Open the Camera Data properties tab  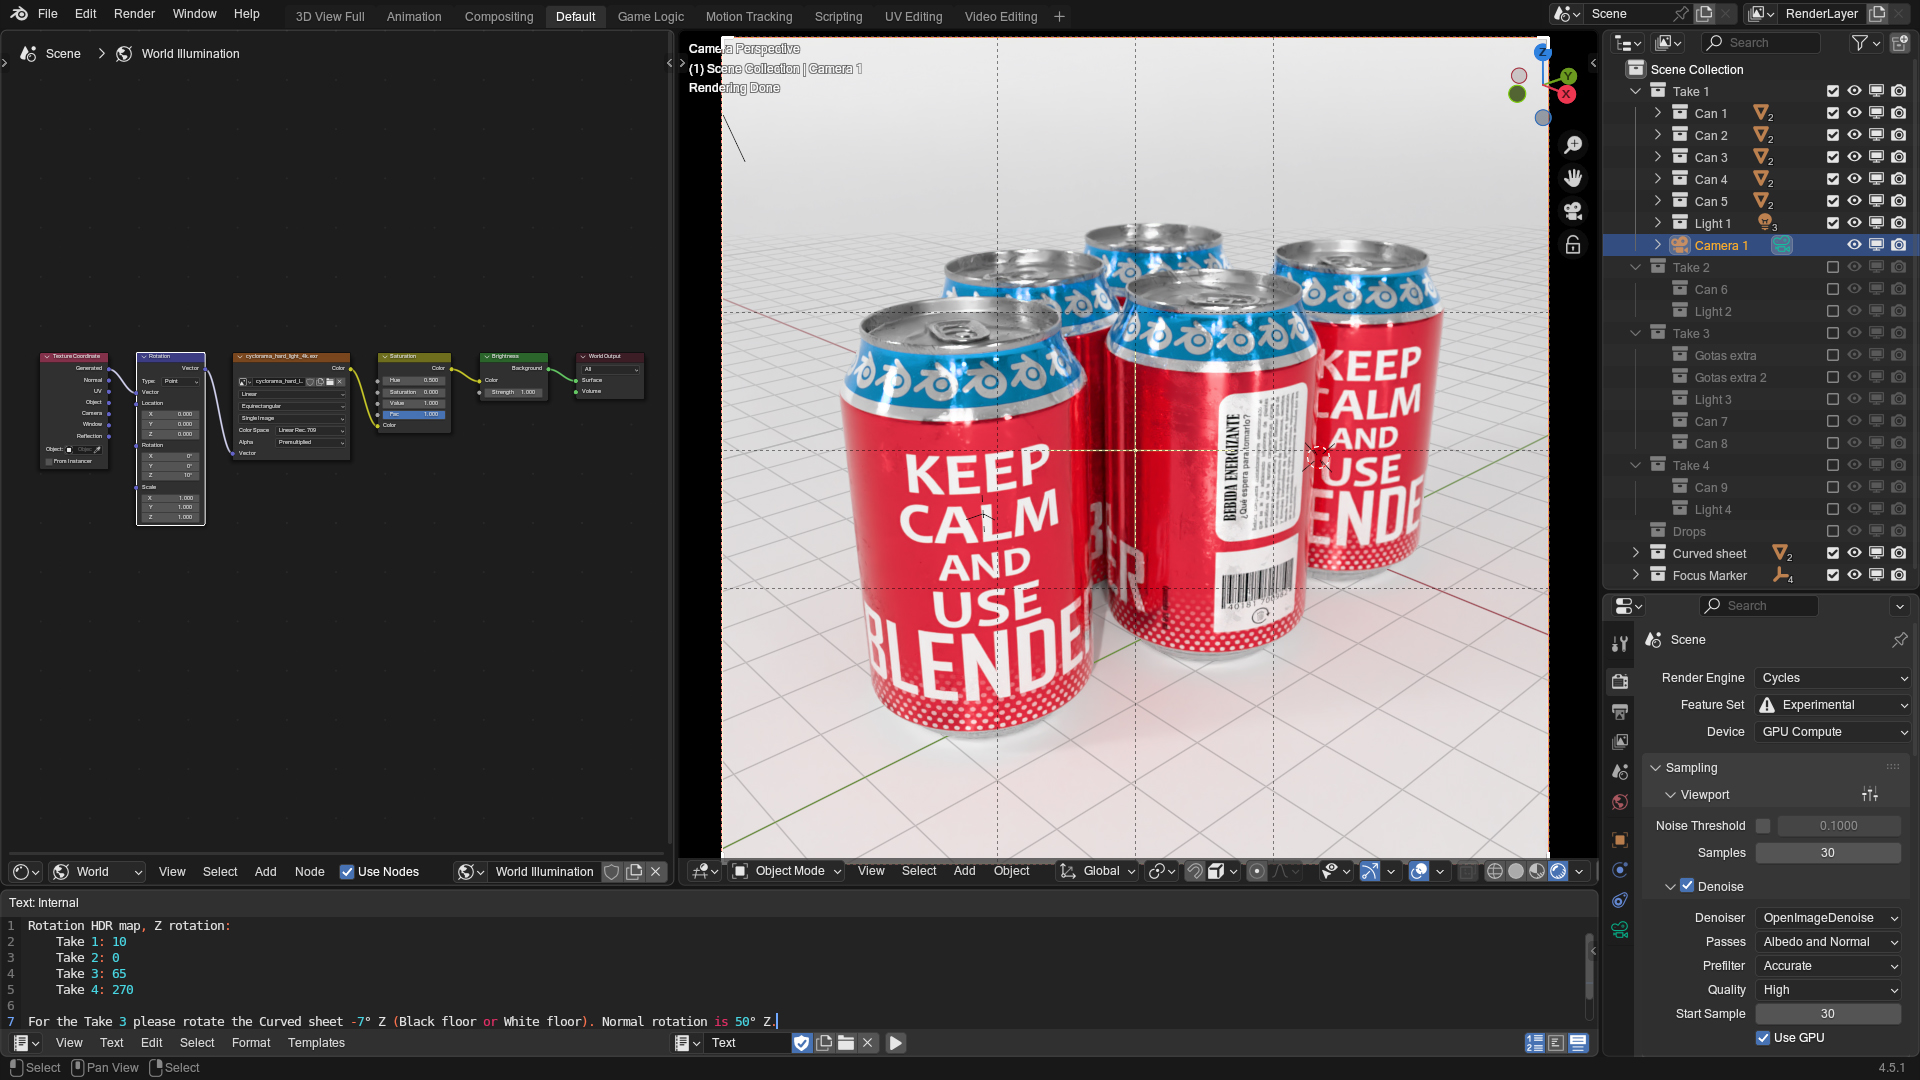pos(1620,930)
